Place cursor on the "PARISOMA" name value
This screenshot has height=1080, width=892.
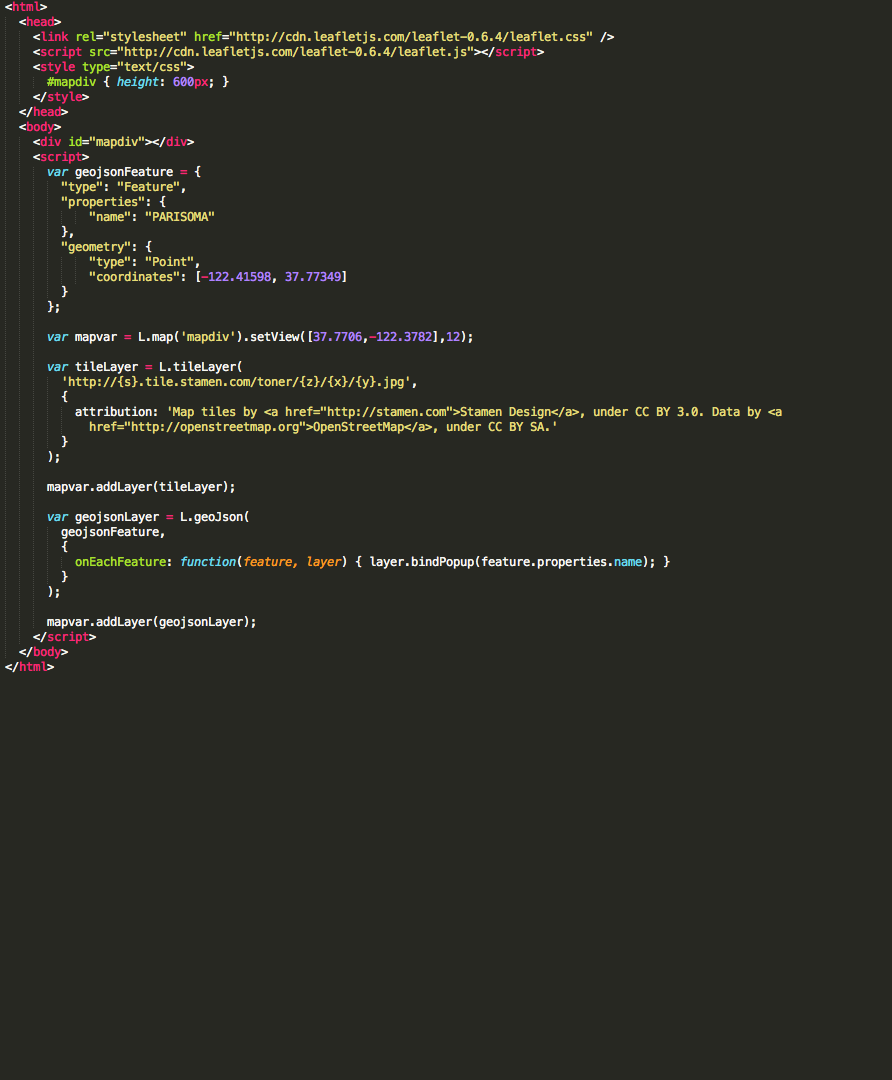[x=180, y=217]
